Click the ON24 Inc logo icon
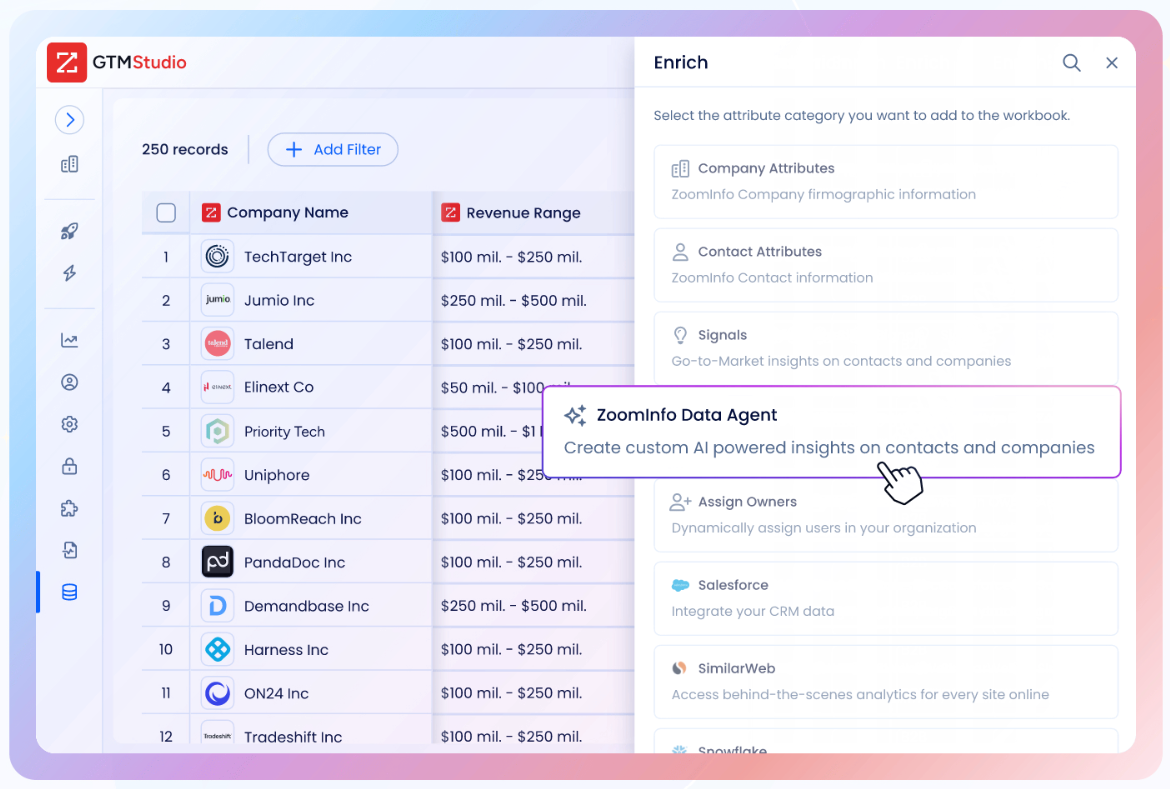Screen dimensions: 1170x789 217,693
